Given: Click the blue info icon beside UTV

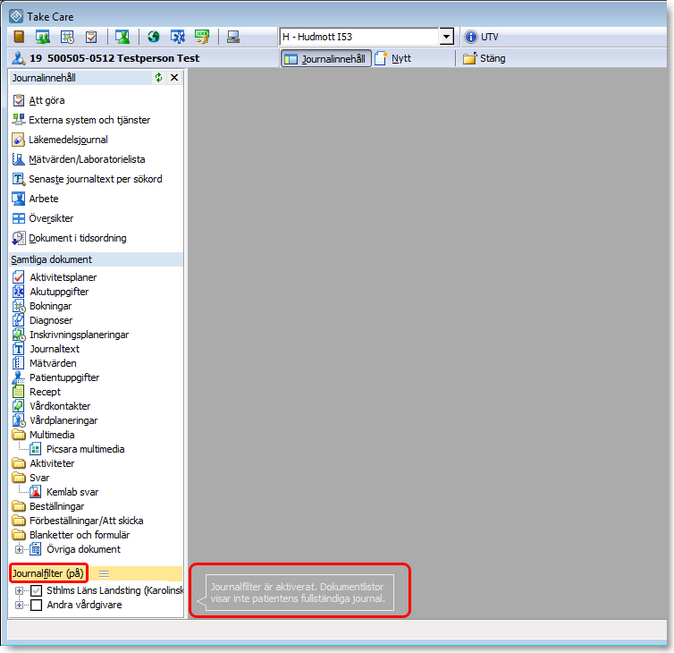Looking at the screenshot, I should pyautogui.click(x=470, y=37).
